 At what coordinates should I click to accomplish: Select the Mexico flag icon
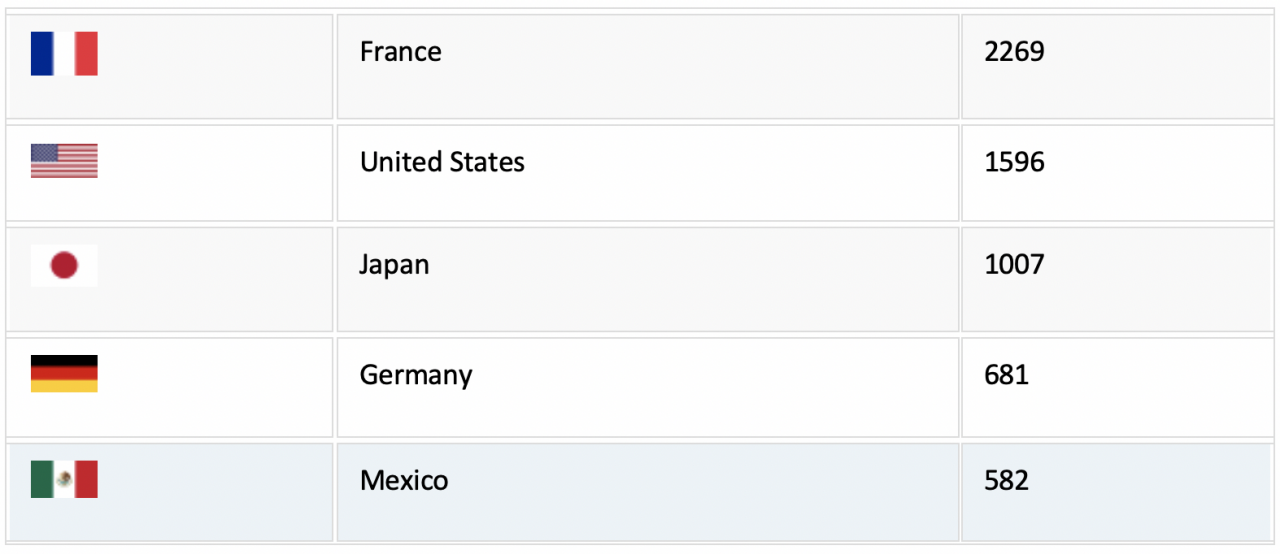(64, 480)
